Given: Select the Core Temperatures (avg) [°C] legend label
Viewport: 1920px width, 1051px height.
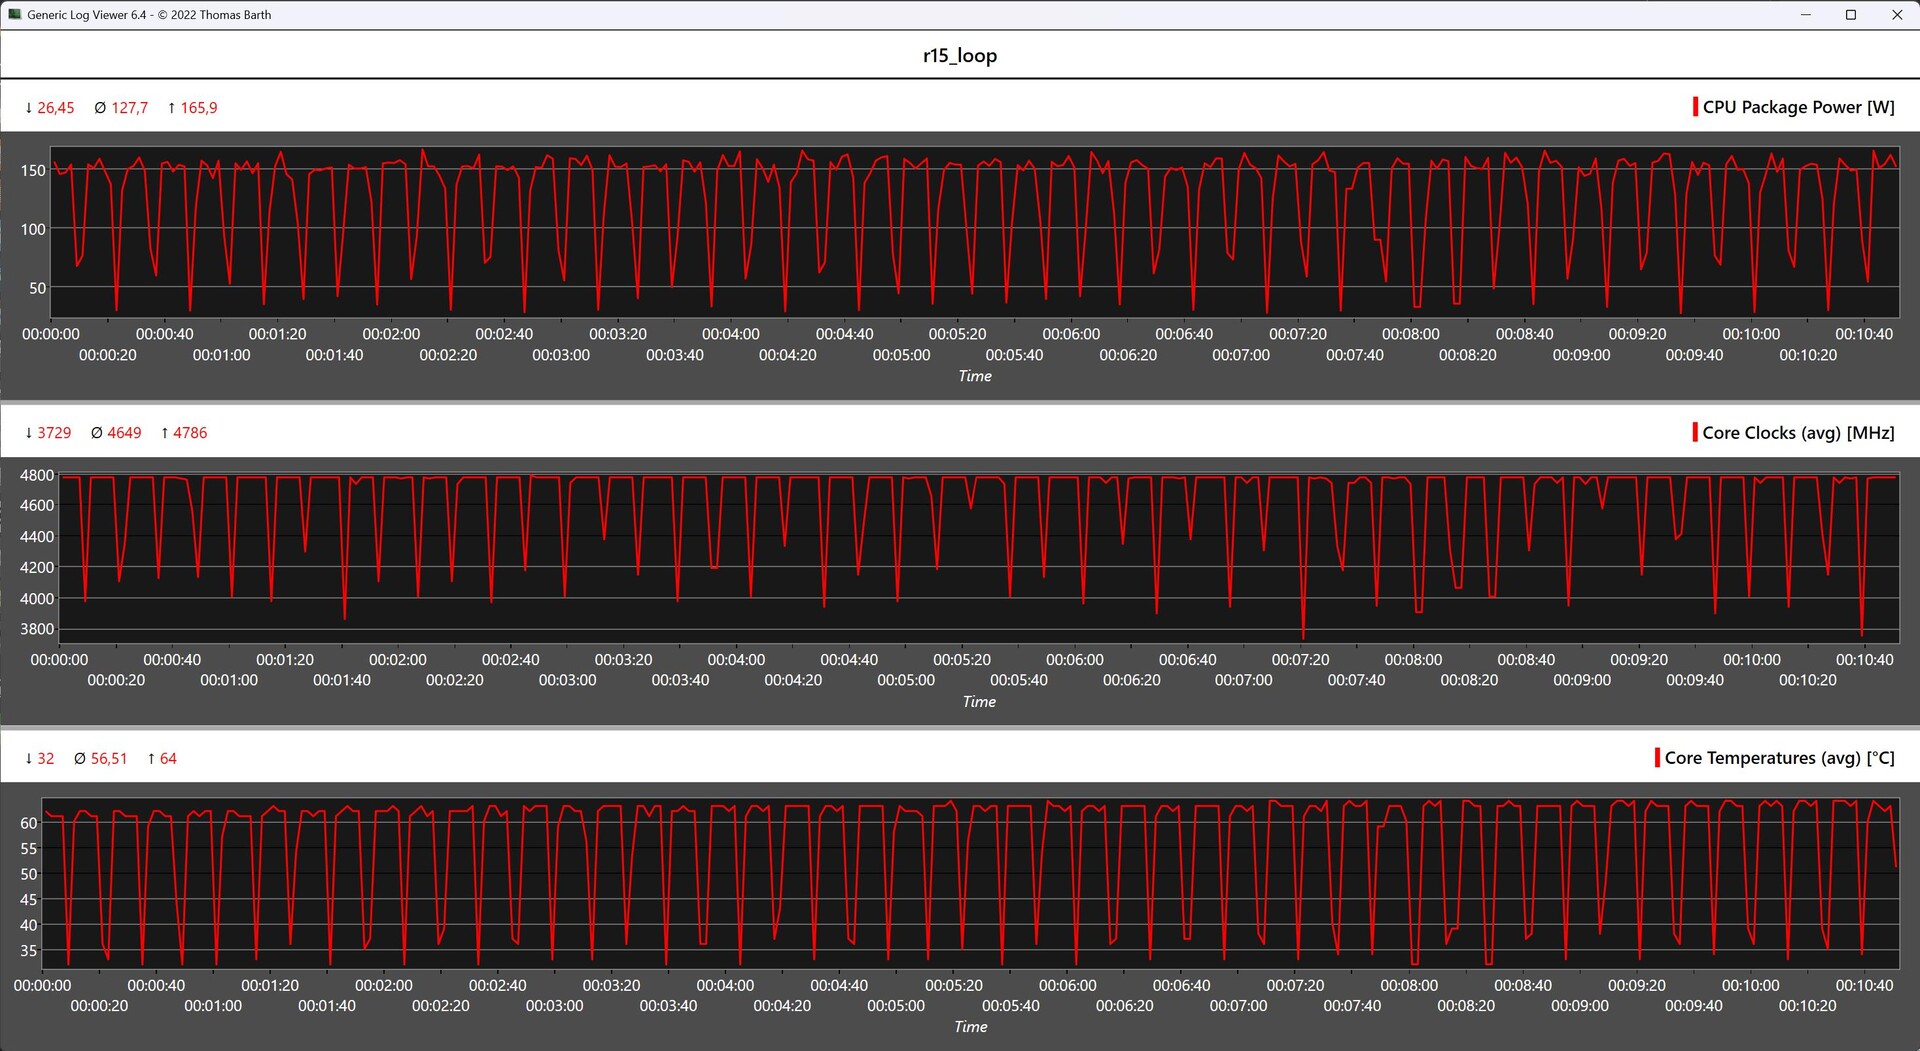Looking at the screenshot, I should 1779,758.
